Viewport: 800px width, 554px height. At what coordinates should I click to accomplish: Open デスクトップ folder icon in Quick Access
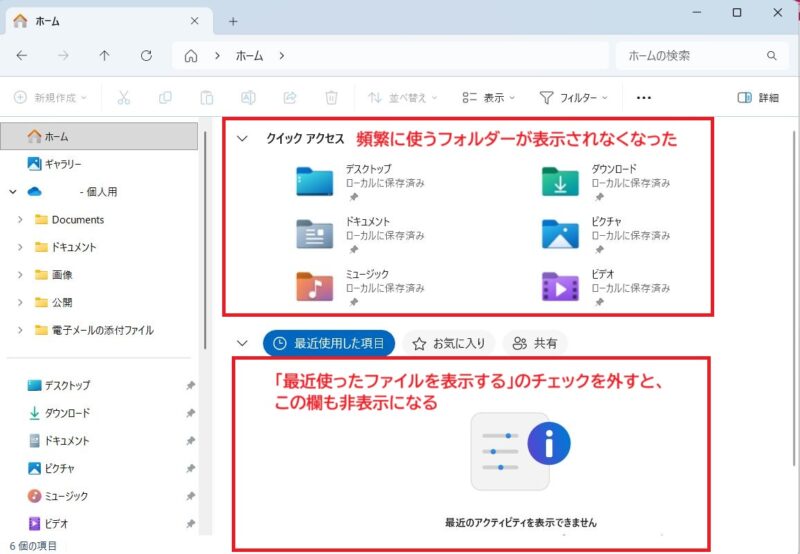click(x=314, y=181)
